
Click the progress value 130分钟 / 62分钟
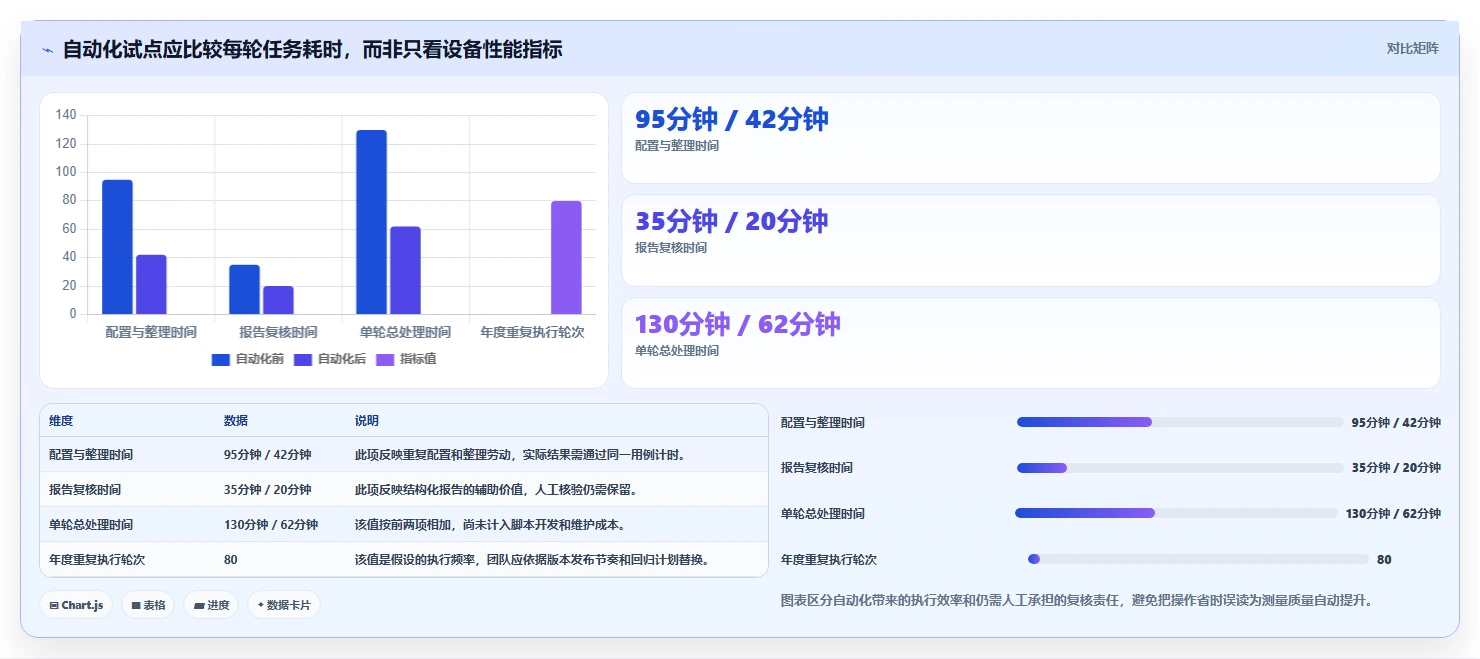1393,514
